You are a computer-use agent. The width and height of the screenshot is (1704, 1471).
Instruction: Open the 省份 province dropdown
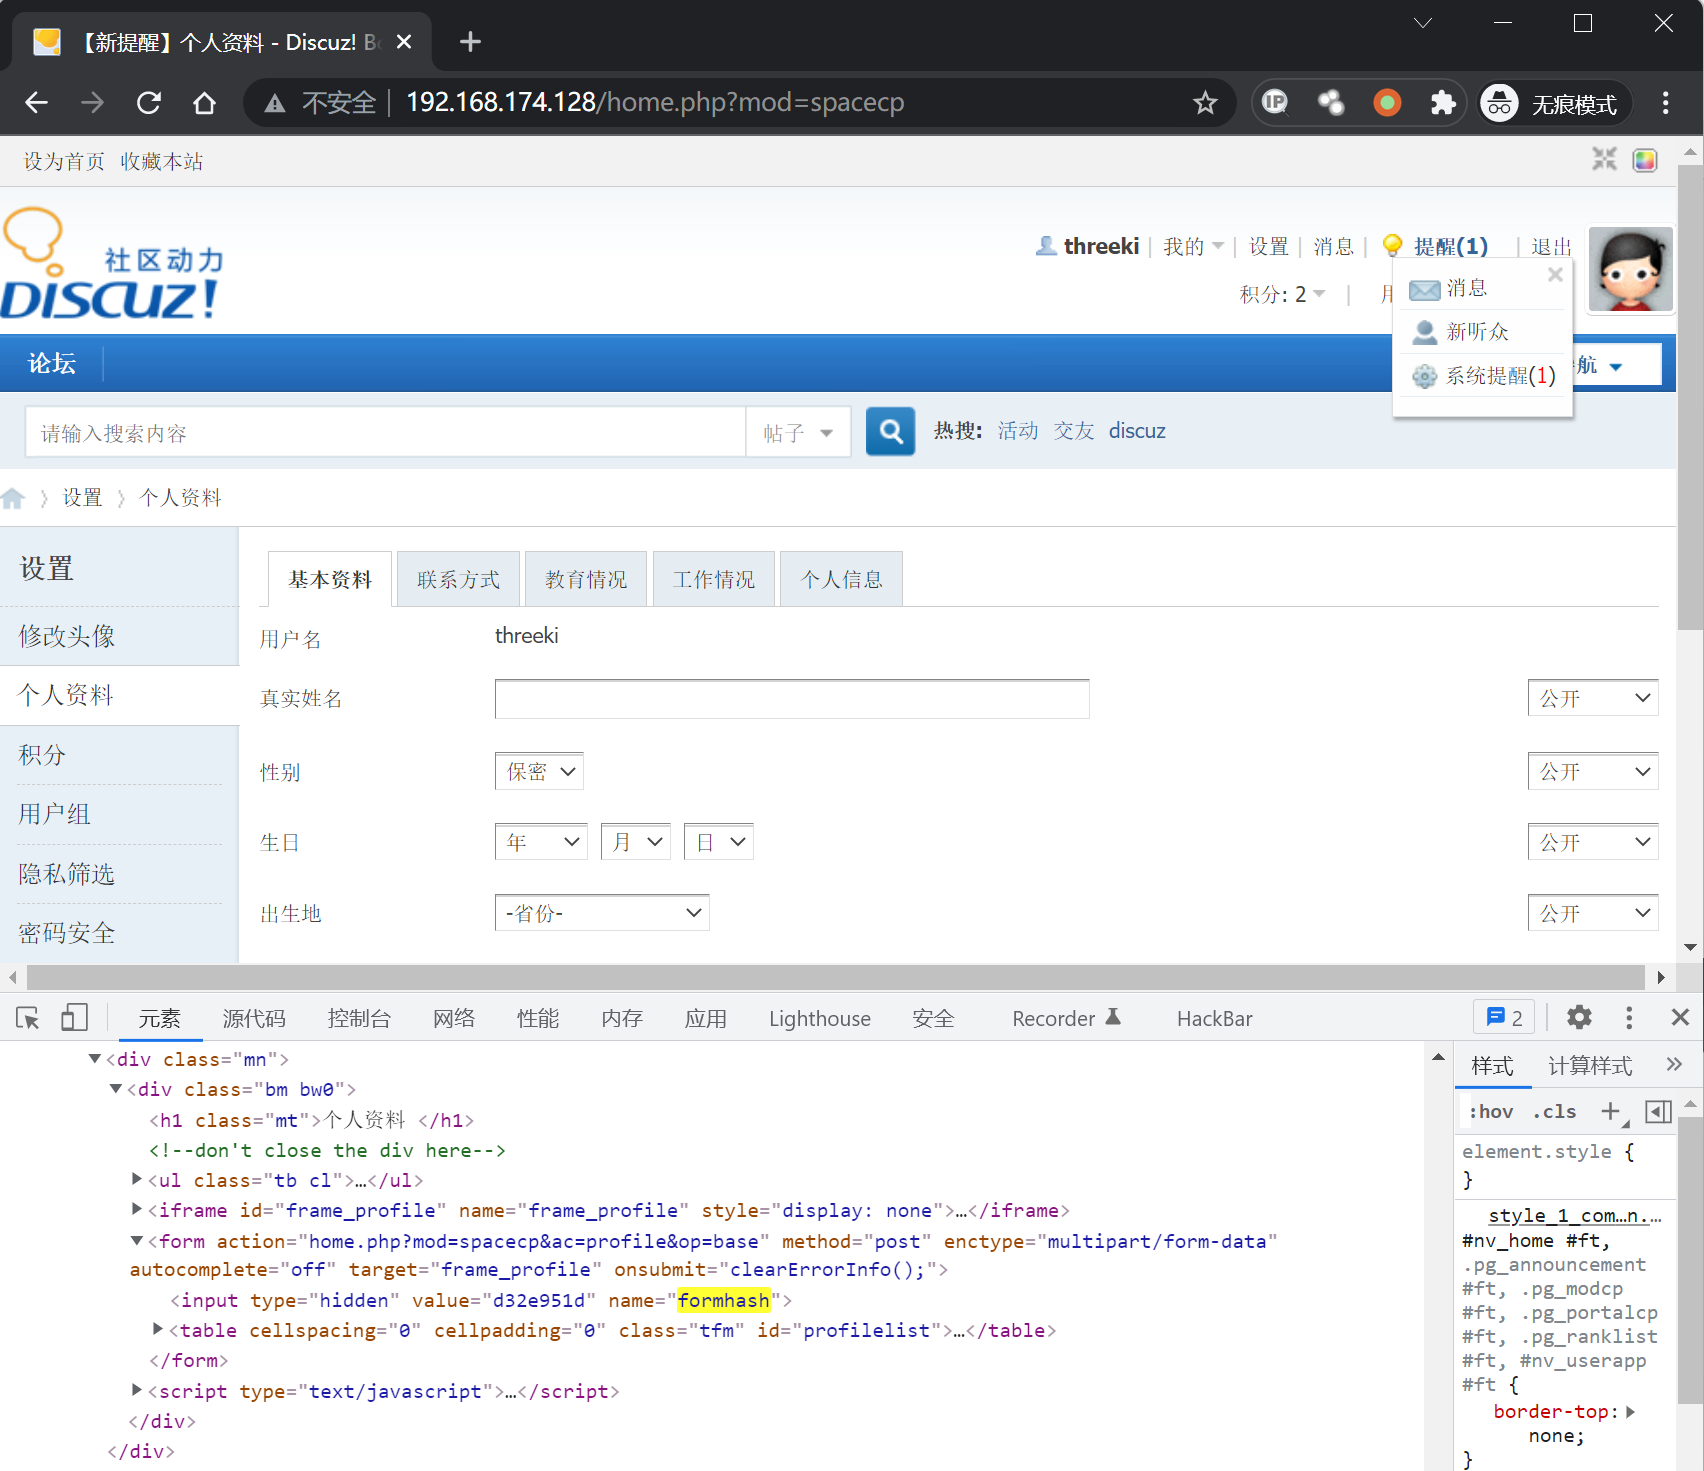tap(602, 913)
